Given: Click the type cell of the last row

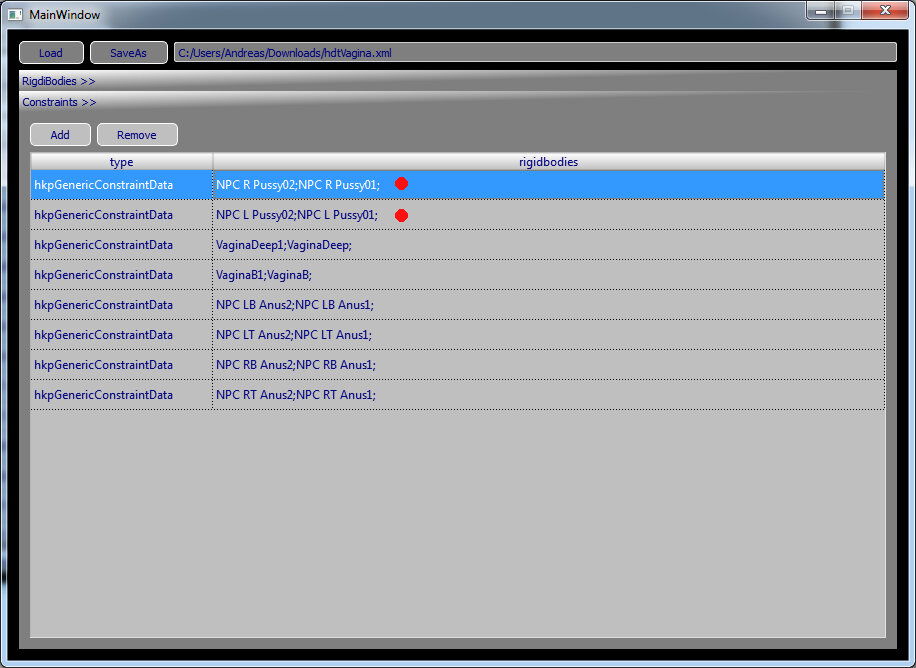Looking at the screenshot, I should [x=104, y=395].
